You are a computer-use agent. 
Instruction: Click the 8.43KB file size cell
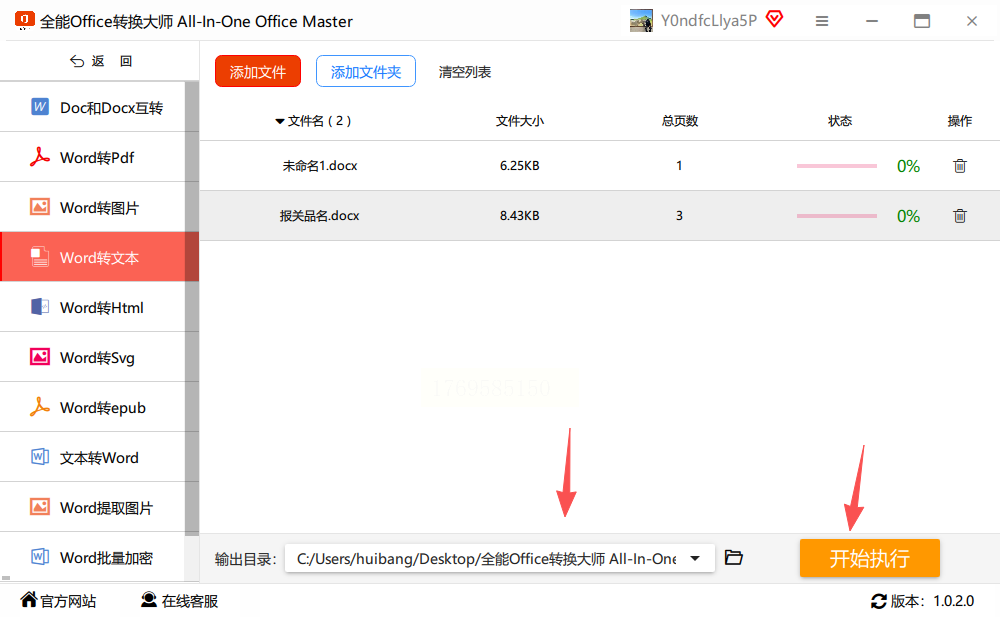520,216
